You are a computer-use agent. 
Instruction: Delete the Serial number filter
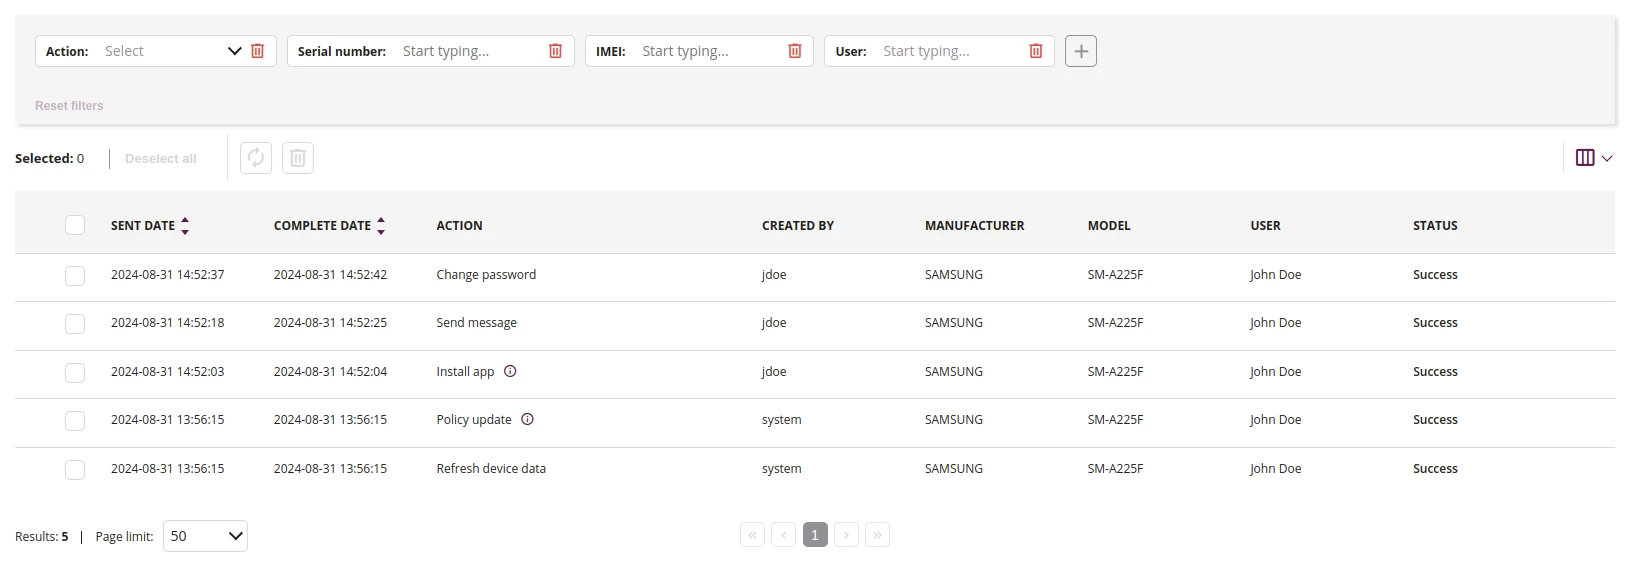555,51
